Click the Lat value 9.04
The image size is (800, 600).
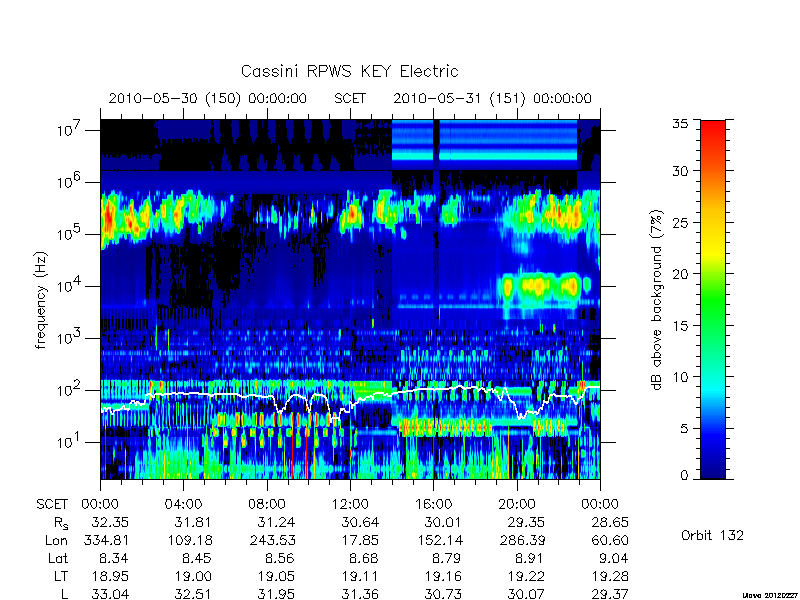[614, 558]
